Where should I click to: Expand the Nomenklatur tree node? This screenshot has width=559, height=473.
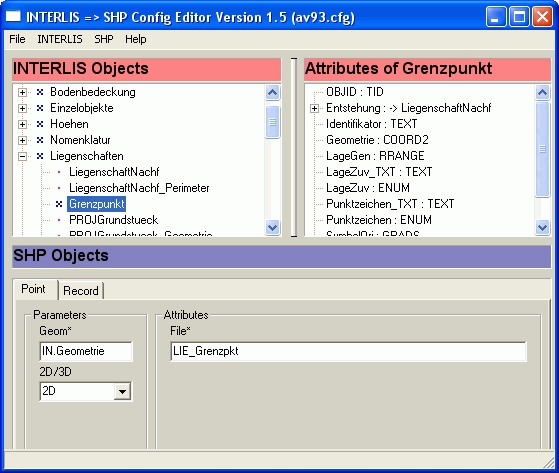pos(22,140)
